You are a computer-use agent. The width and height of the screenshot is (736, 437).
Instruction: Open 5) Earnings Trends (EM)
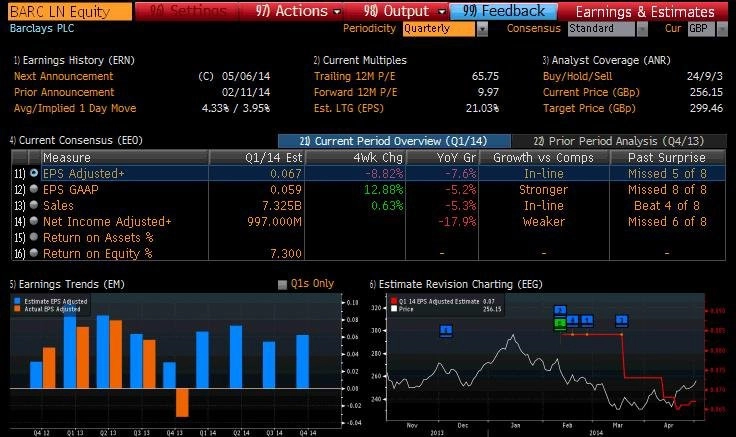click(67, 284)
